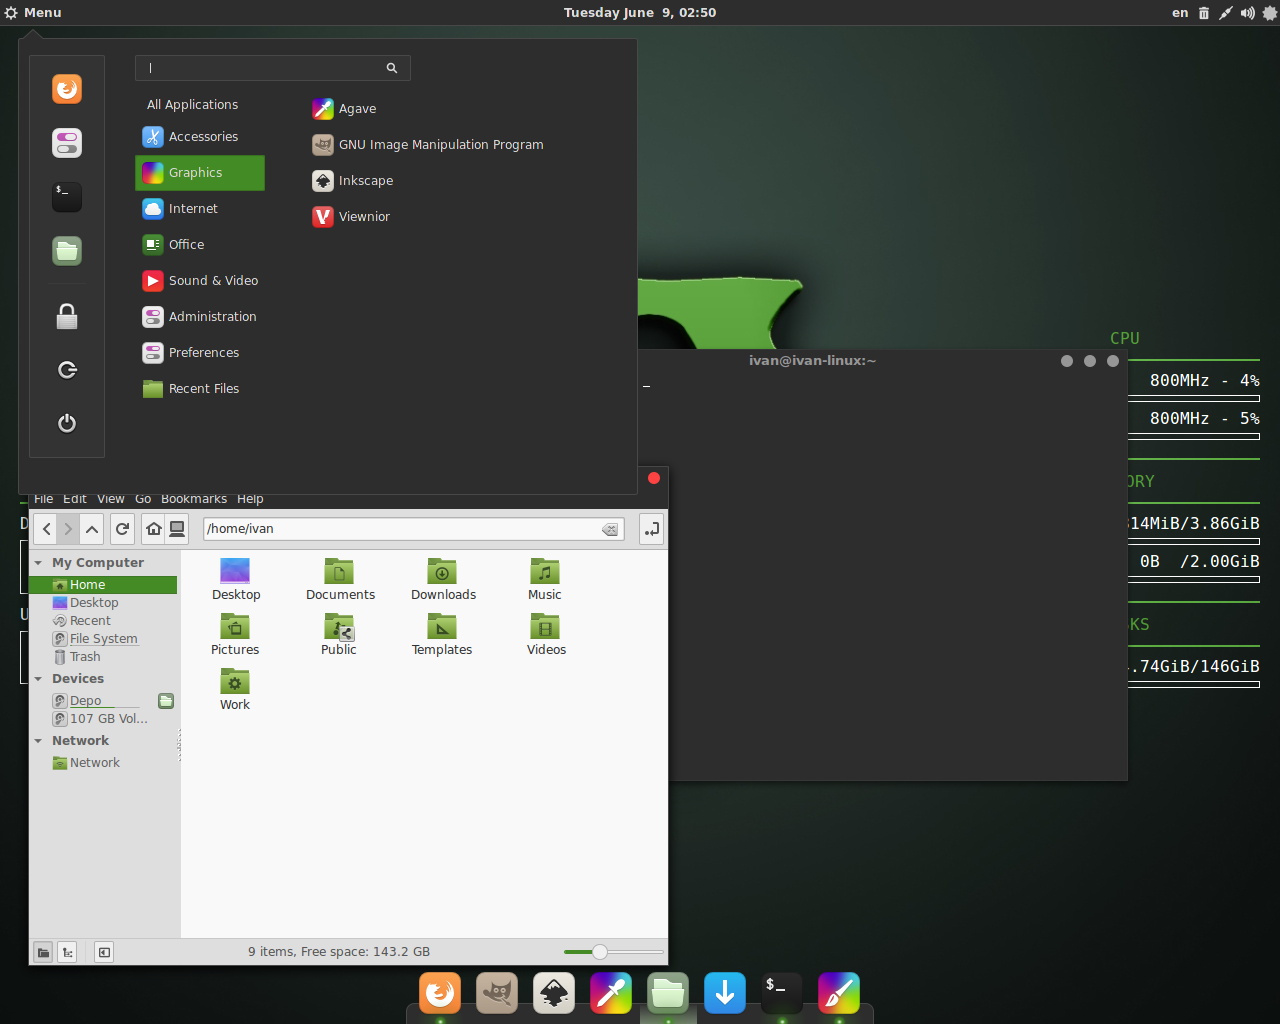Collapse the My Computer section

(39, 563)
